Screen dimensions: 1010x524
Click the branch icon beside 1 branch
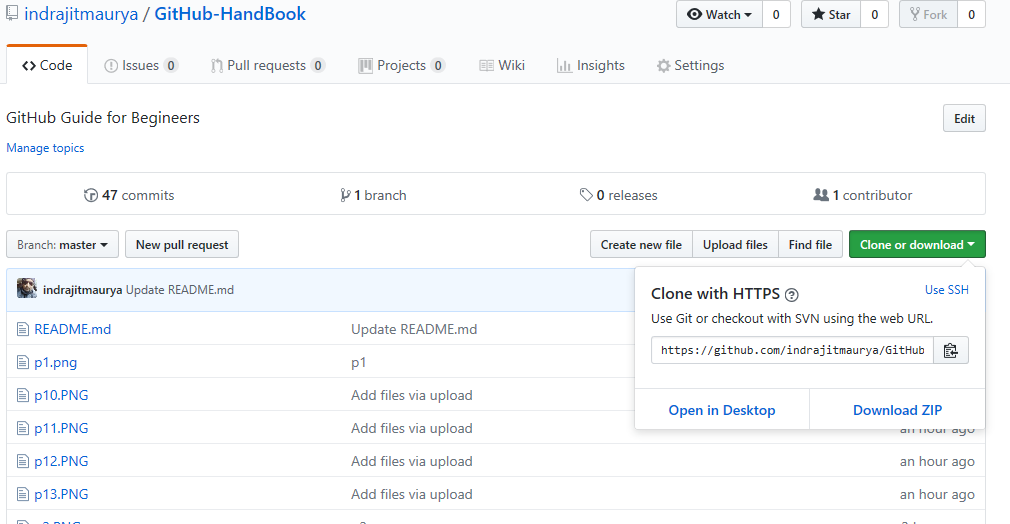pos(345,195)
